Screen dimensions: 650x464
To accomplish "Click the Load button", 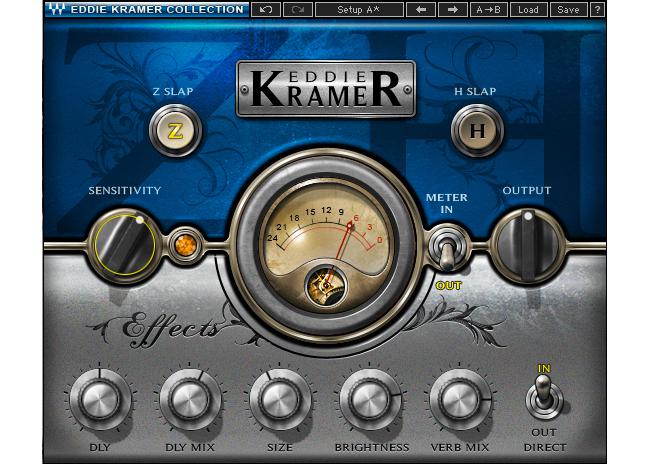I will click(528, 10).
